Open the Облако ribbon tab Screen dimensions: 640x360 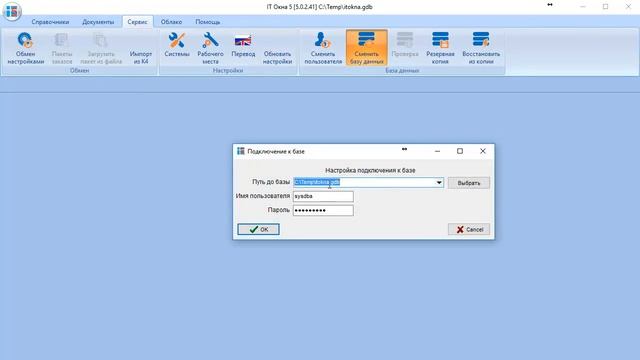point(171,22)
